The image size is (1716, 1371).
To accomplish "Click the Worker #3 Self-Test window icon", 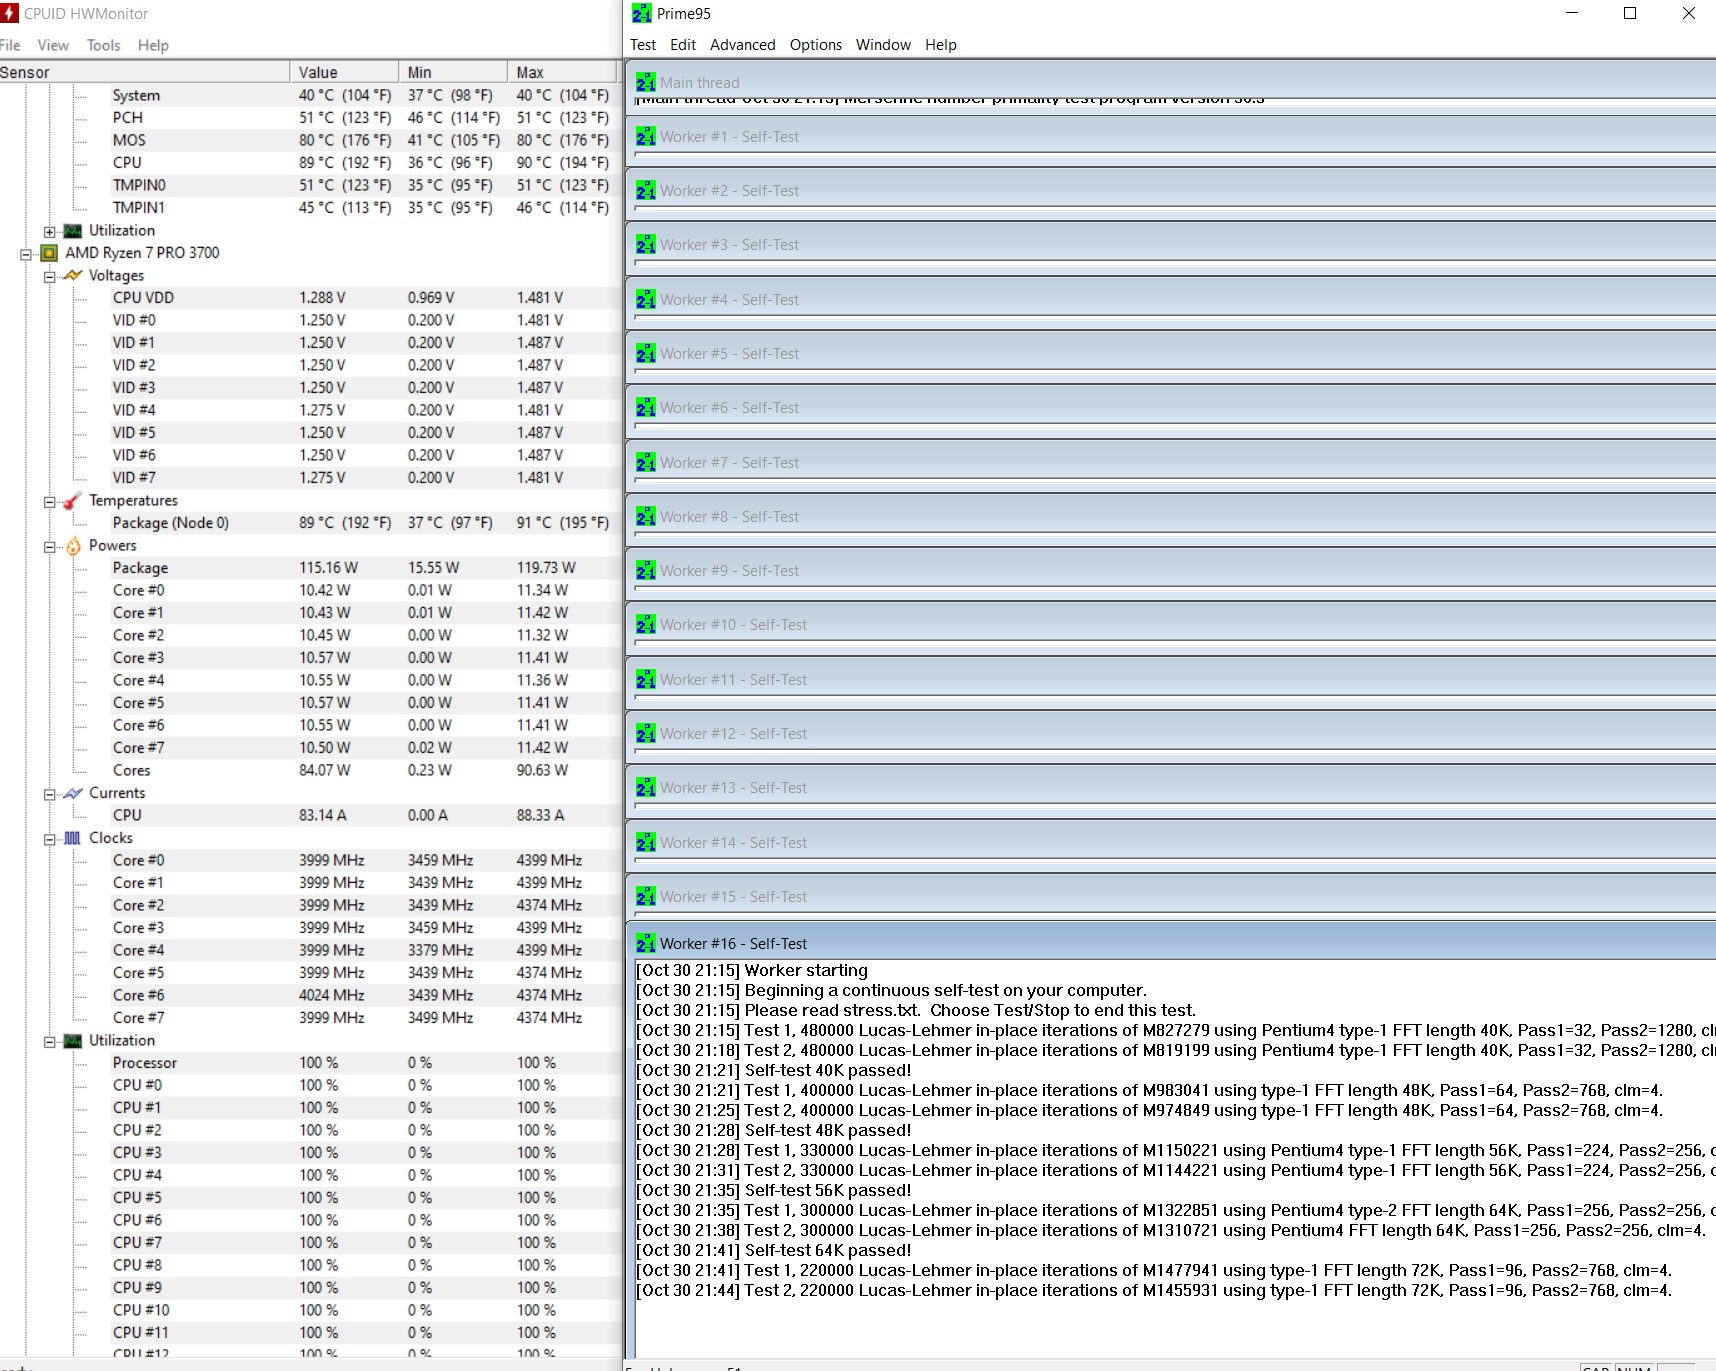I will tap(646, 244).
